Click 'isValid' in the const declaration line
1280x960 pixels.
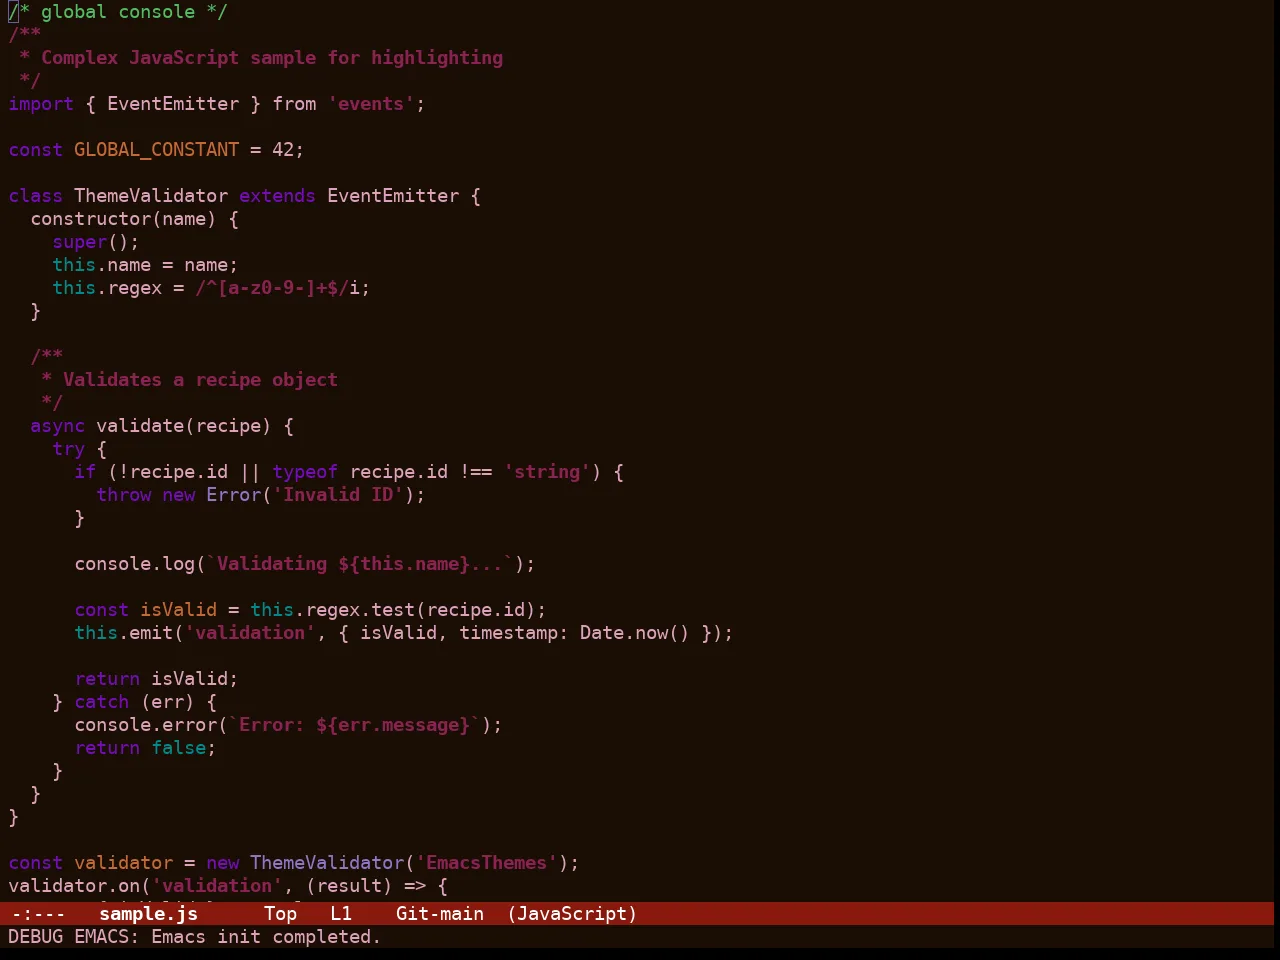click(179, 610)
